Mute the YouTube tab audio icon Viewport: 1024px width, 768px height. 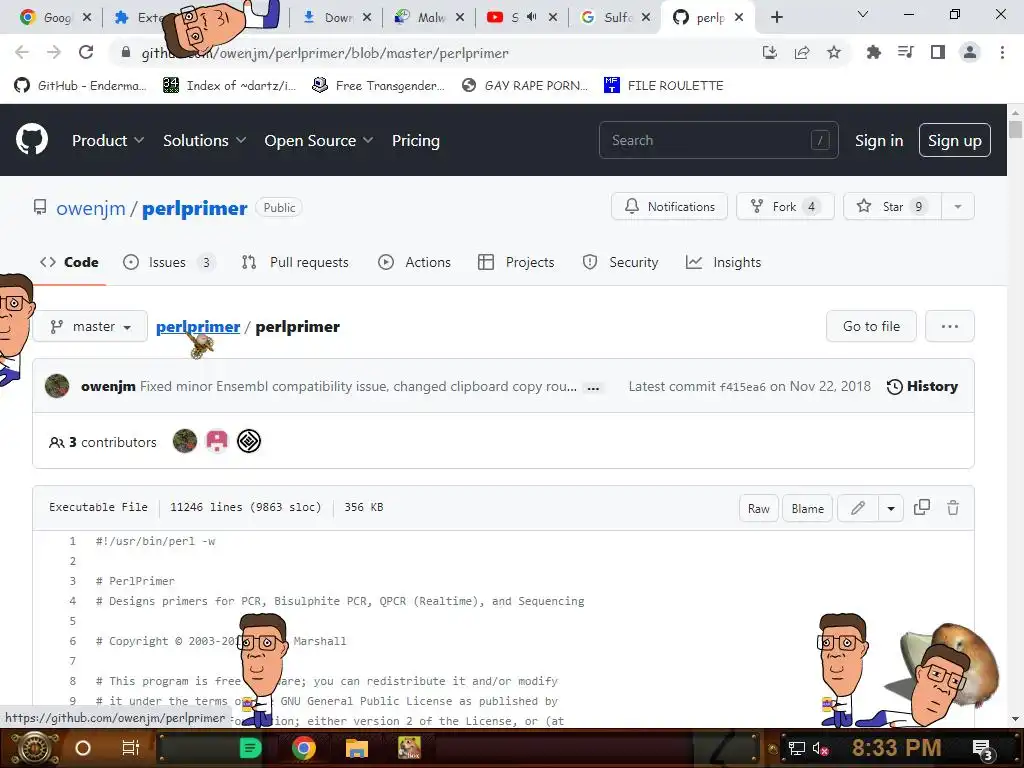tap(532, 17)
